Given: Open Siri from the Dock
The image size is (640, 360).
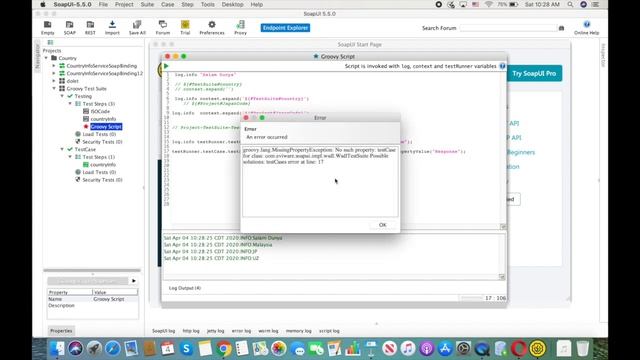Looking at the screenshot, I should pos(76,349).
